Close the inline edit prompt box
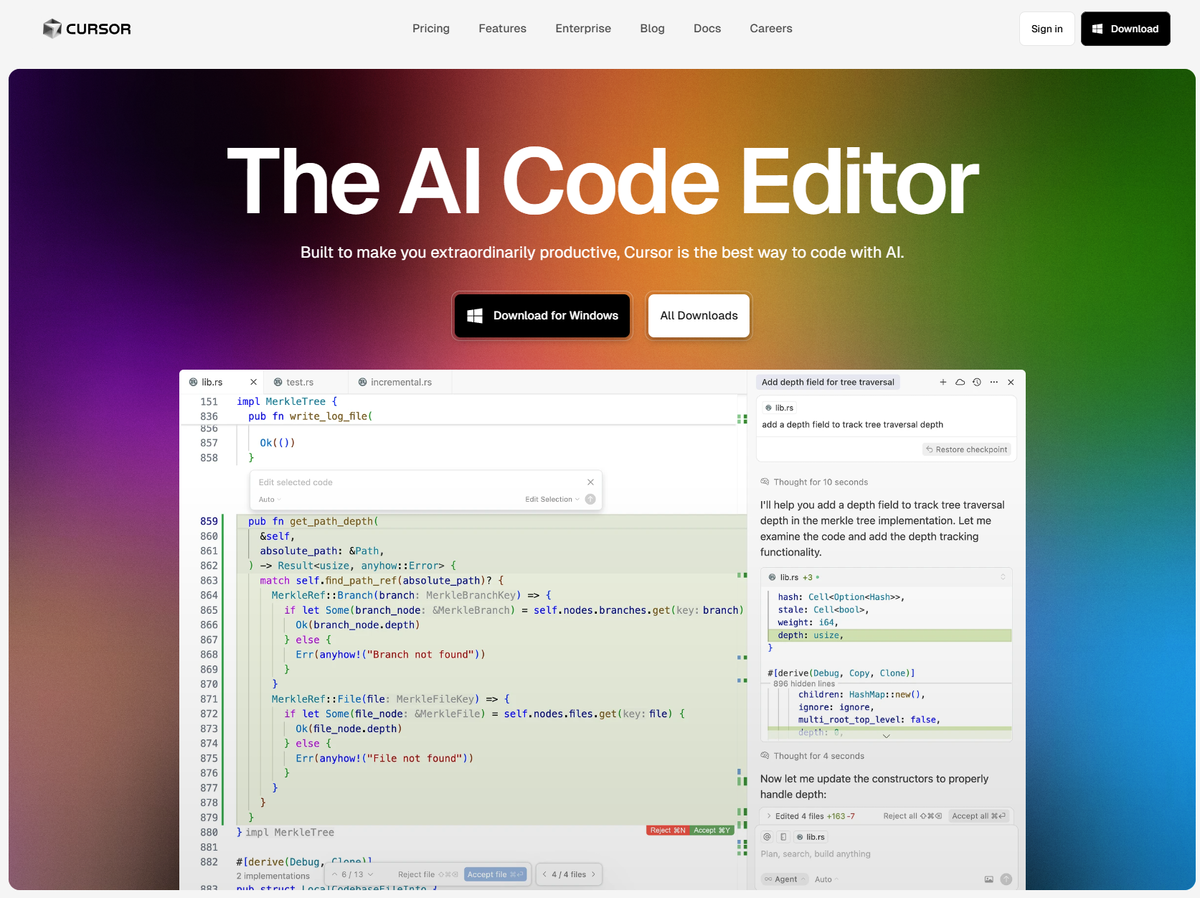 (590, 482)
